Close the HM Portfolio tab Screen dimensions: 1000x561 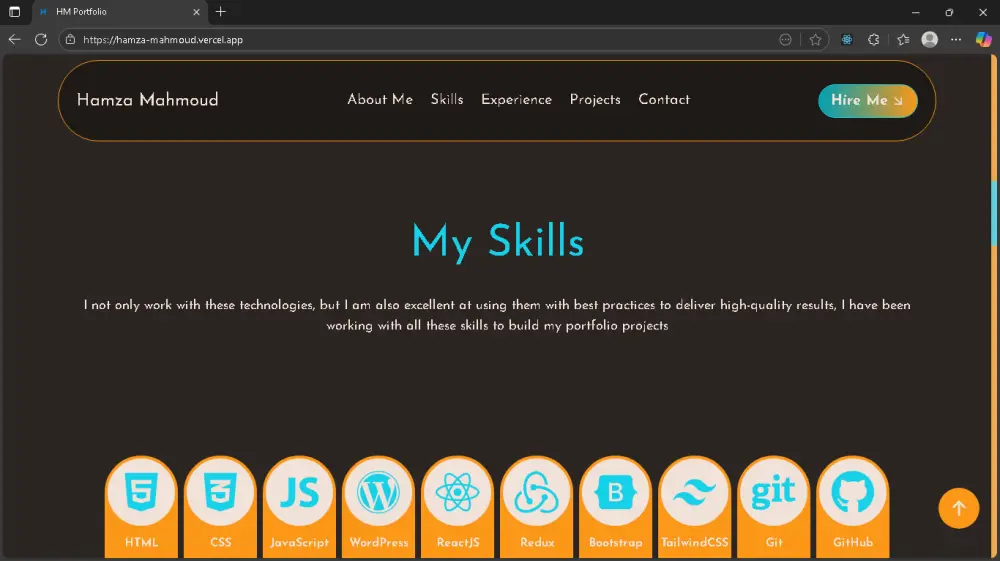pyautogui.click(x=196, y=11)
